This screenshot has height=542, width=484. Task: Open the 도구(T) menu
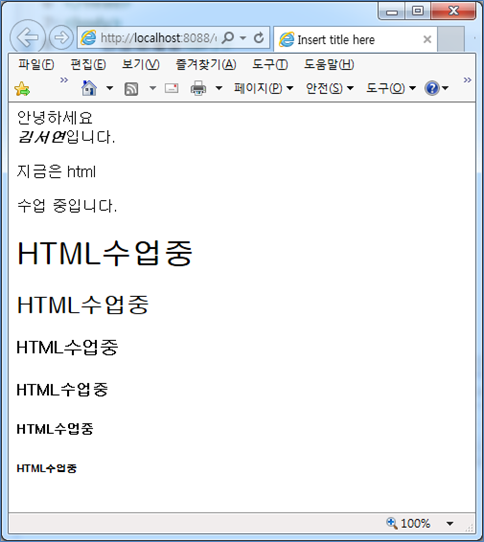[270, 64]
